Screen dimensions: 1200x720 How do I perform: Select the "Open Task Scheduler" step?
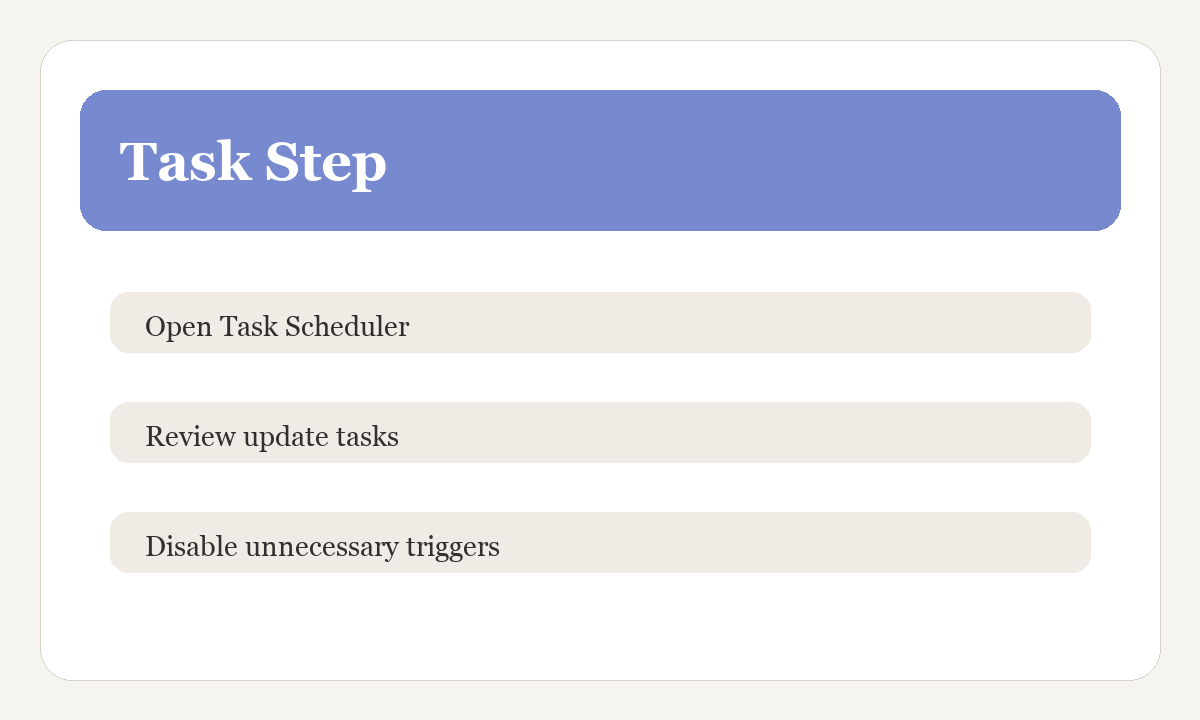click(600, 323)
